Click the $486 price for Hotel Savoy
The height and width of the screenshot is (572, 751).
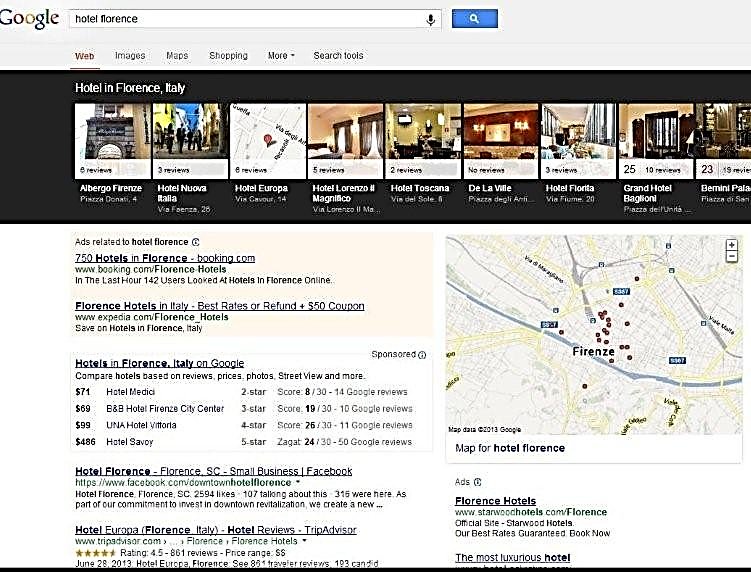click(x=85, y=442)
